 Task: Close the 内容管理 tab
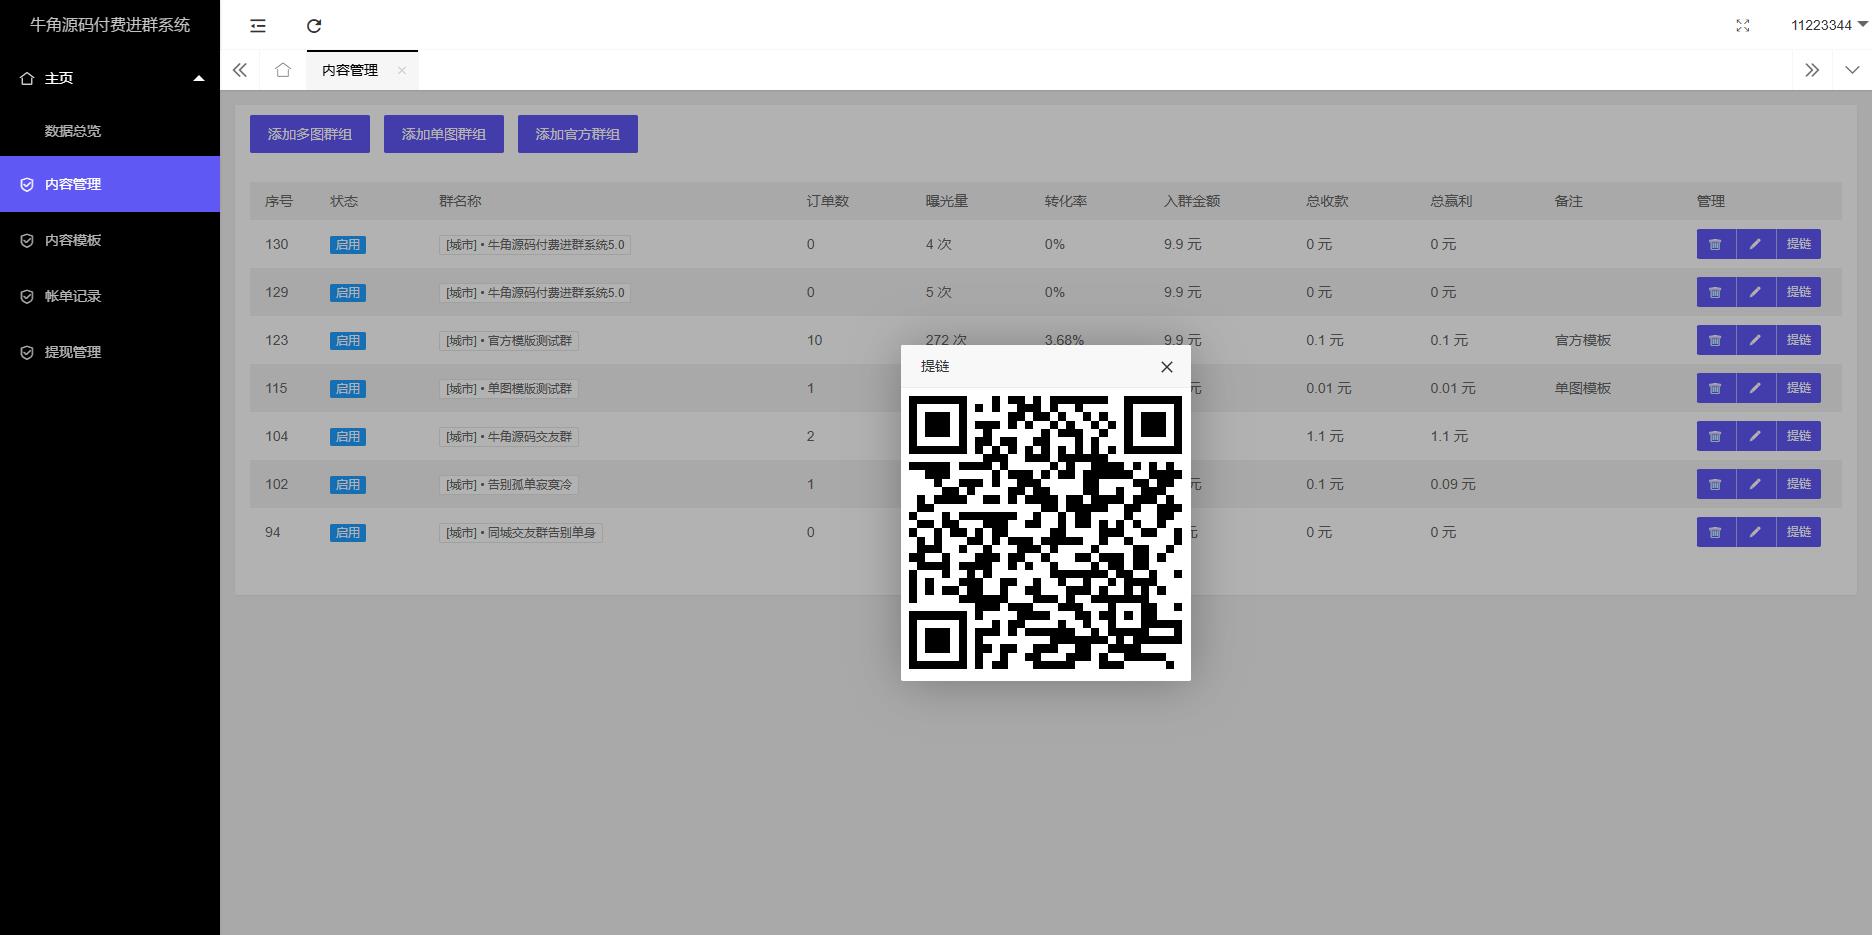(401, 70)
